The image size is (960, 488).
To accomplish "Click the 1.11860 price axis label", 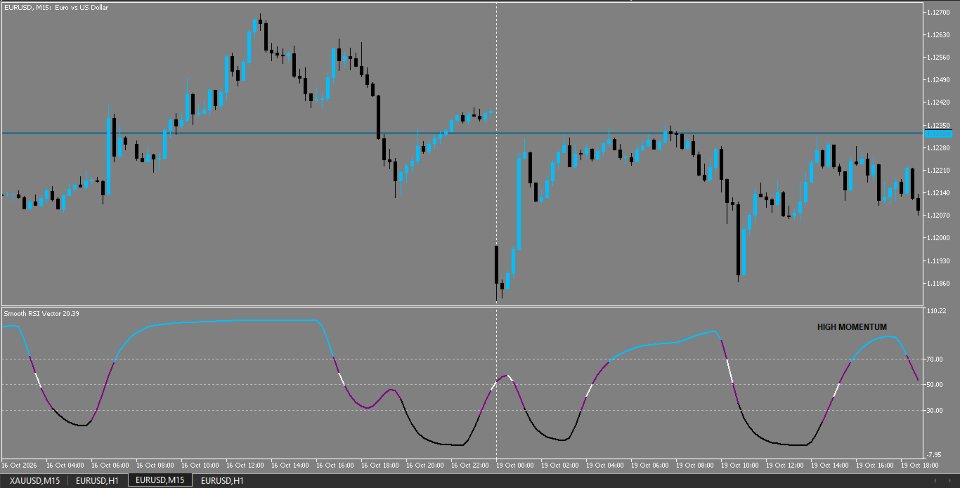I will 939,283.
